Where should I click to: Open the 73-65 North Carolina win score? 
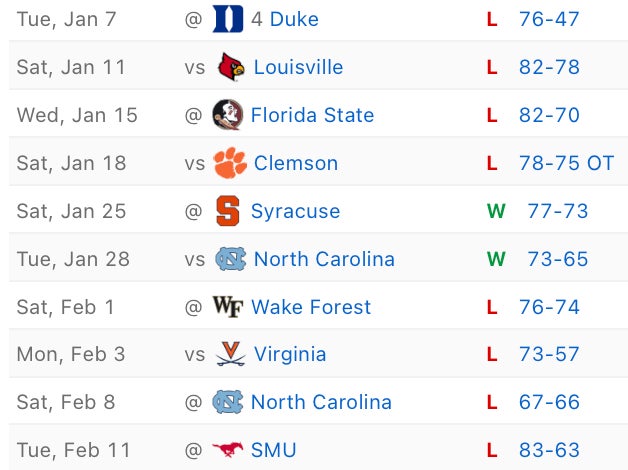557,259
